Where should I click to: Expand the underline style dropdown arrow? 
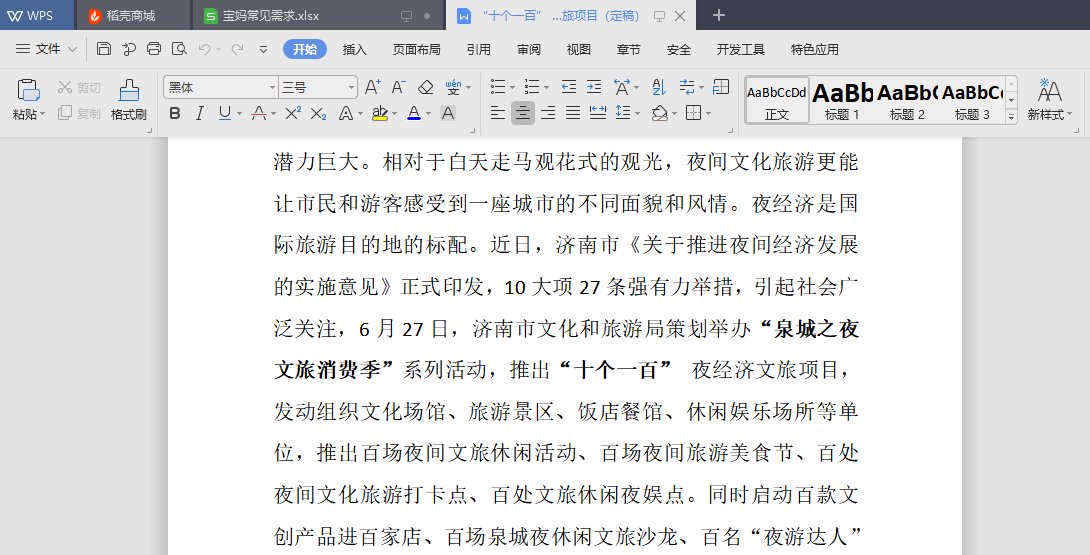click(x=240, y=113)
